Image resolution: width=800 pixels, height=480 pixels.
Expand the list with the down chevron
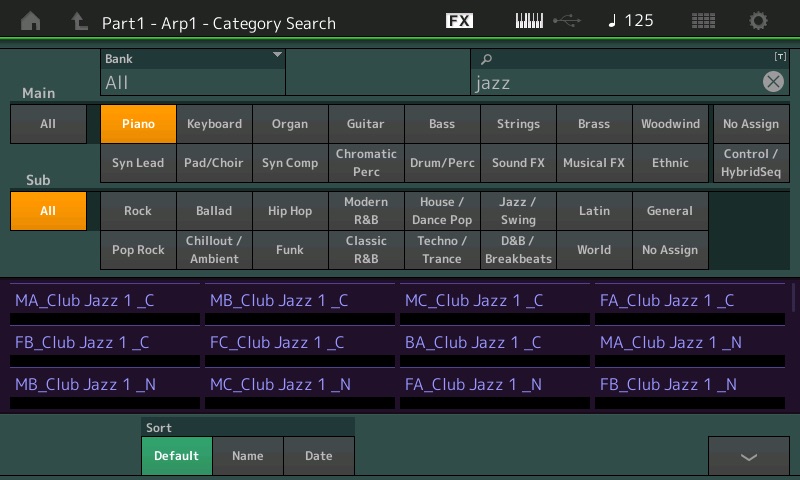pyautogui.click(x=748, y=456)
